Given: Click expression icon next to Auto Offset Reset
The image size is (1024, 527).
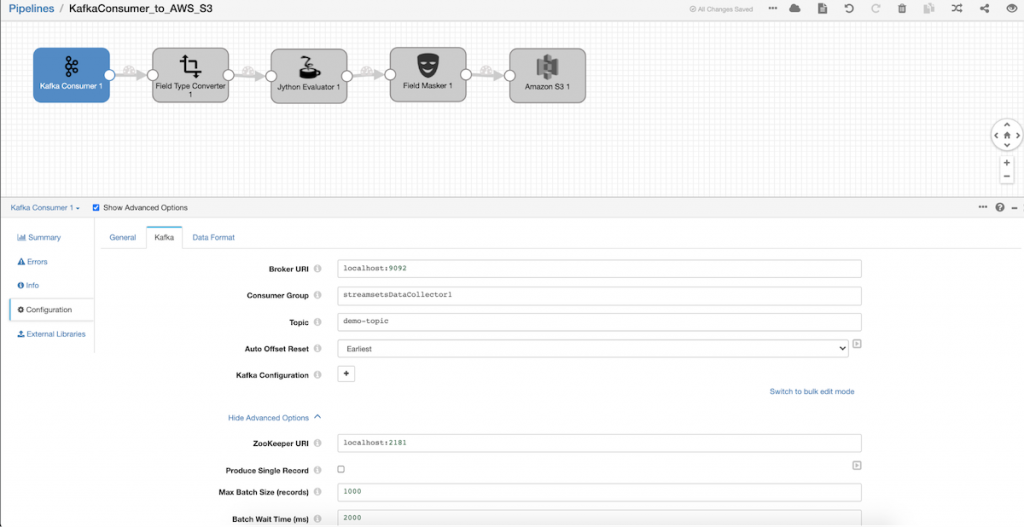Looking at the screenshot, I should [x=857, y=343].
